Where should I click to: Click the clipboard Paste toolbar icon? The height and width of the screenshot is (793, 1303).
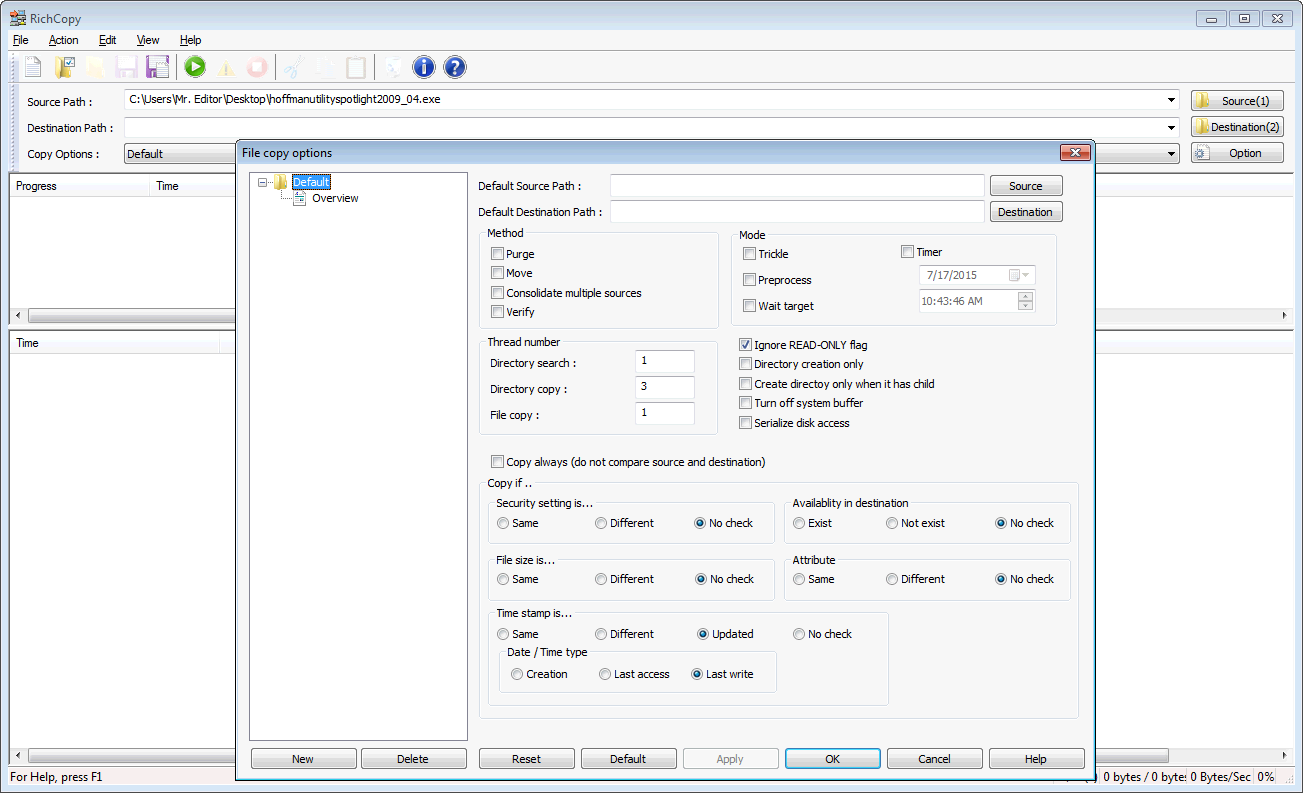point(355,67)
